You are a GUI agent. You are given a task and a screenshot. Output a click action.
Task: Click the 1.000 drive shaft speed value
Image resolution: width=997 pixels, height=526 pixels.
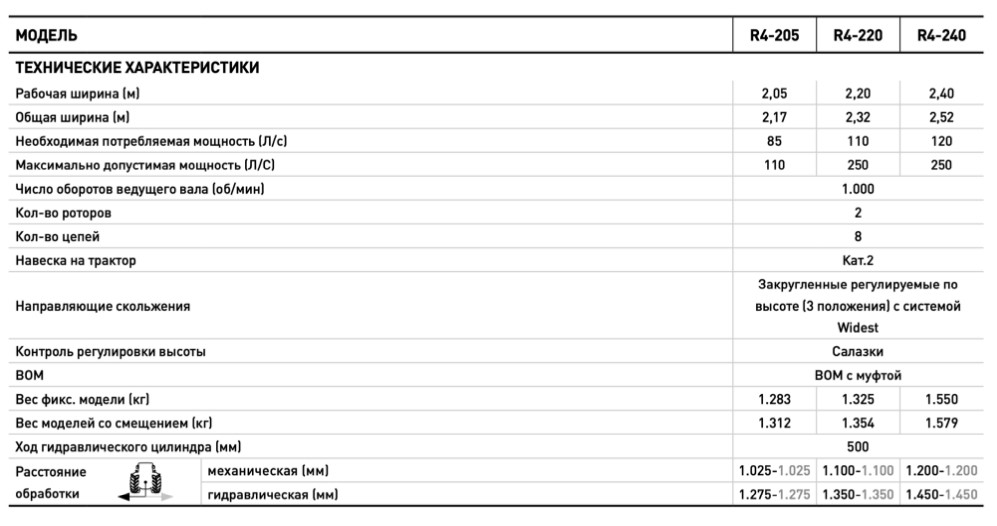(x=858, y=189)
